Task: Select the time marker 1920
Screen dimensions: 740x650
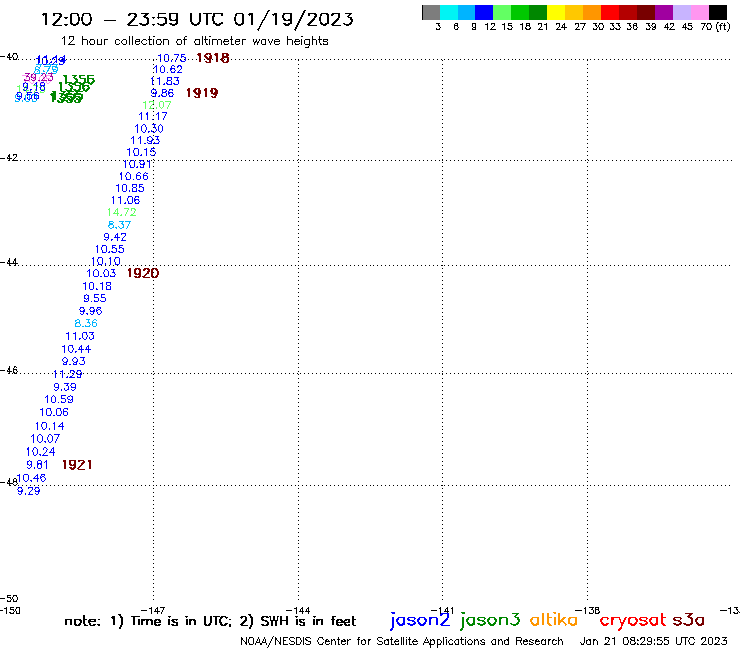Action: [143, 273]
